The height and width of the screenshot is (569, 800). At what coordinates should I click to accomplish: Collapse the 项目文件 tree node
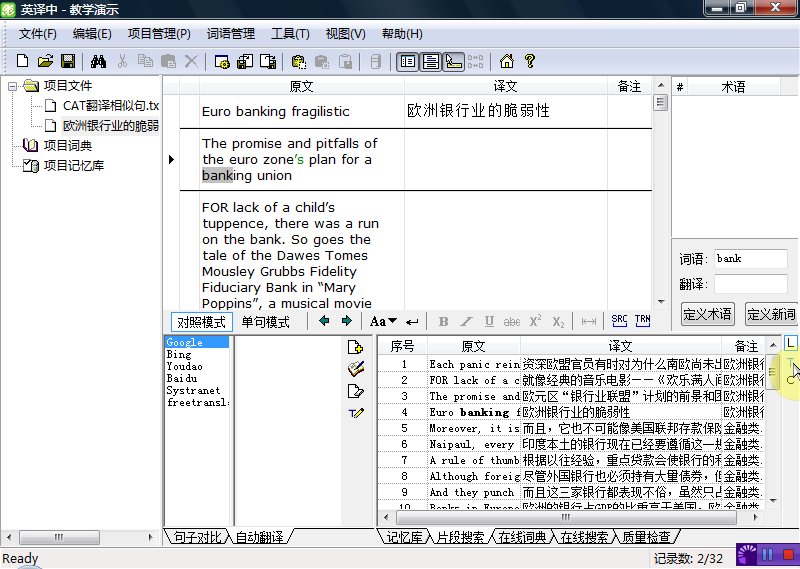(x=12, y=86)
